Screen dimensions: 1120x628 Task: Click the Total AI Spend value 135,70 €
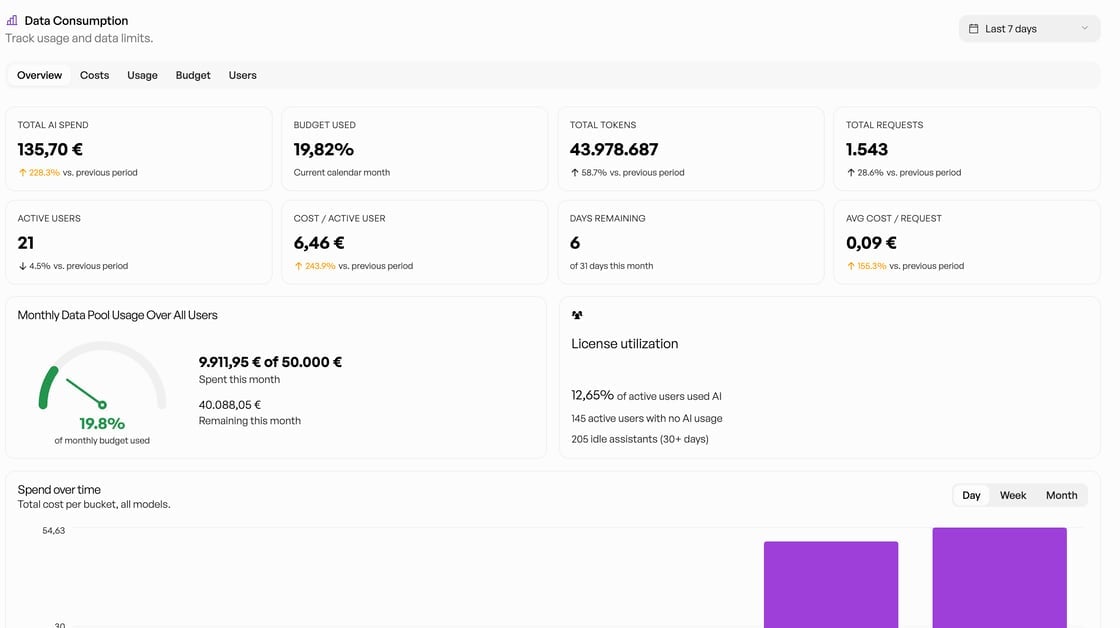click(x=50, y=149)
